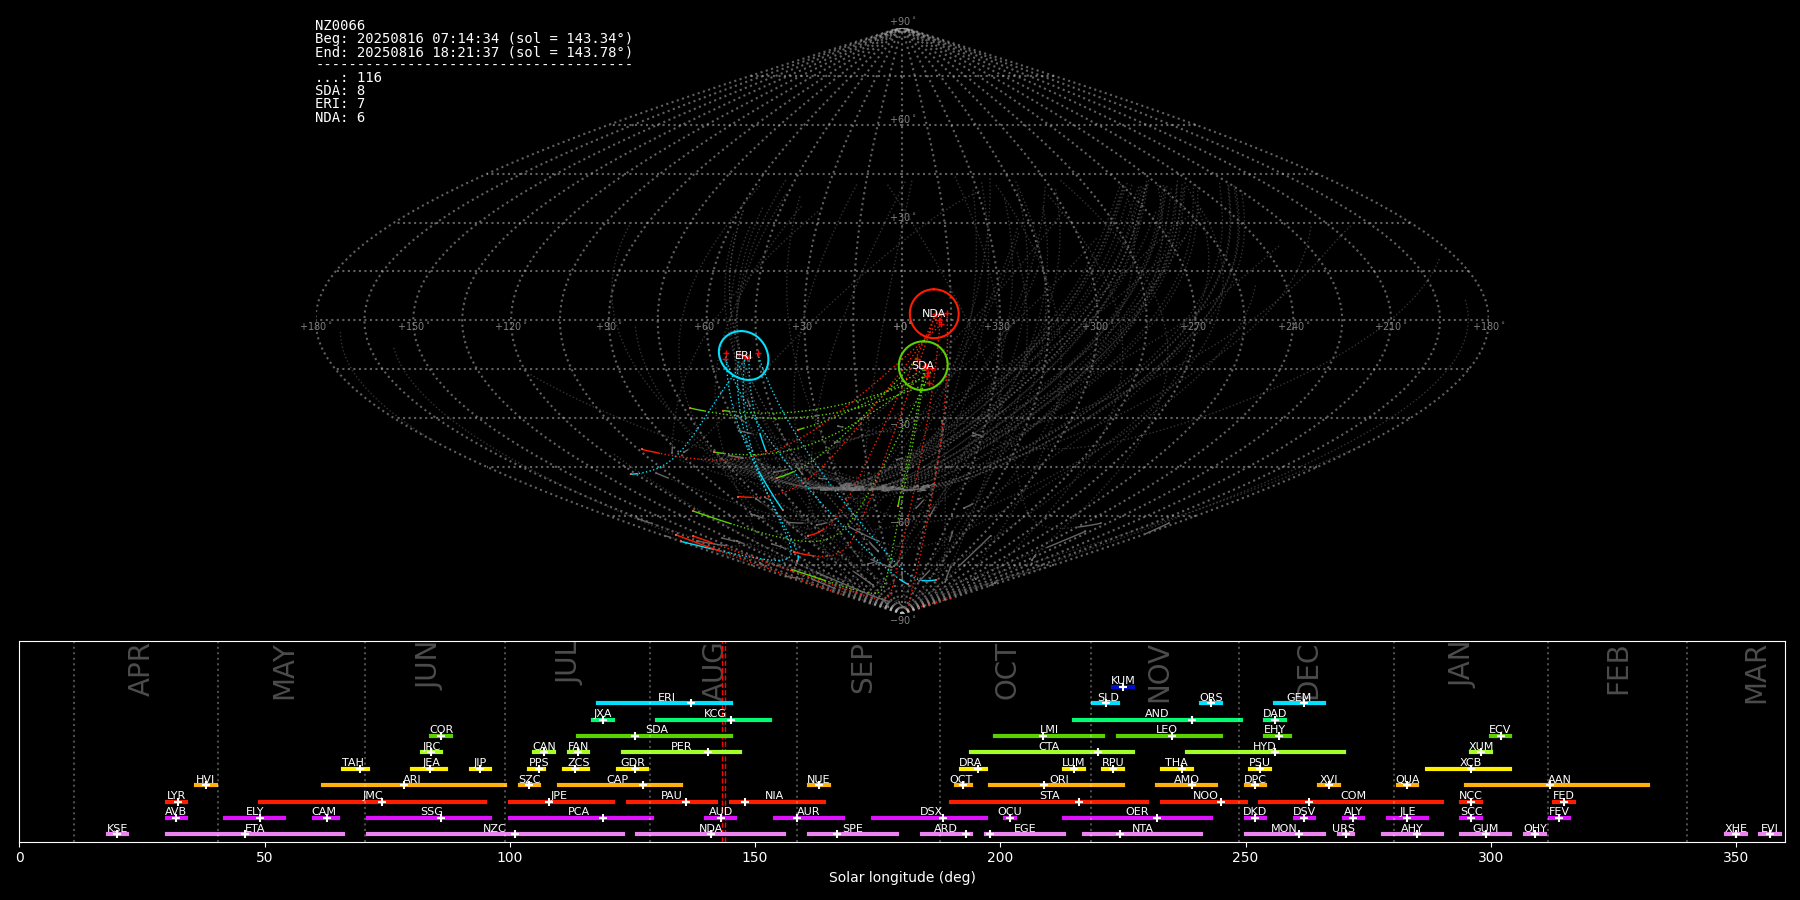Click the NZ0066 station label

point(340,26)
